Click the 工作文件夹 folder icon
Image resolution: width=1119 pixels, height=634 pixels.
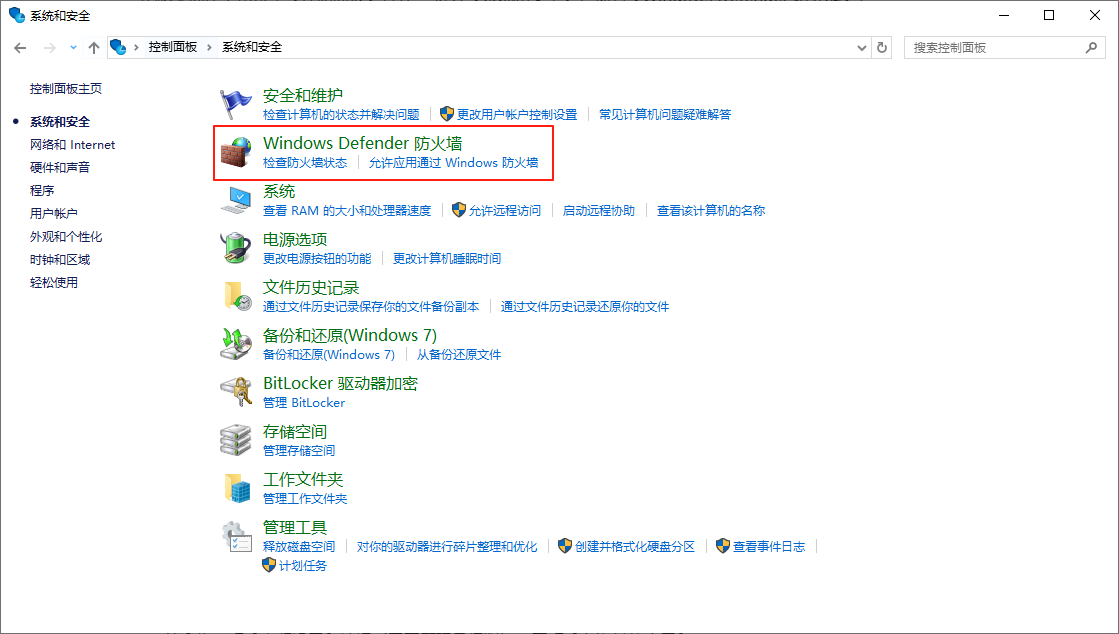[236, 487]
